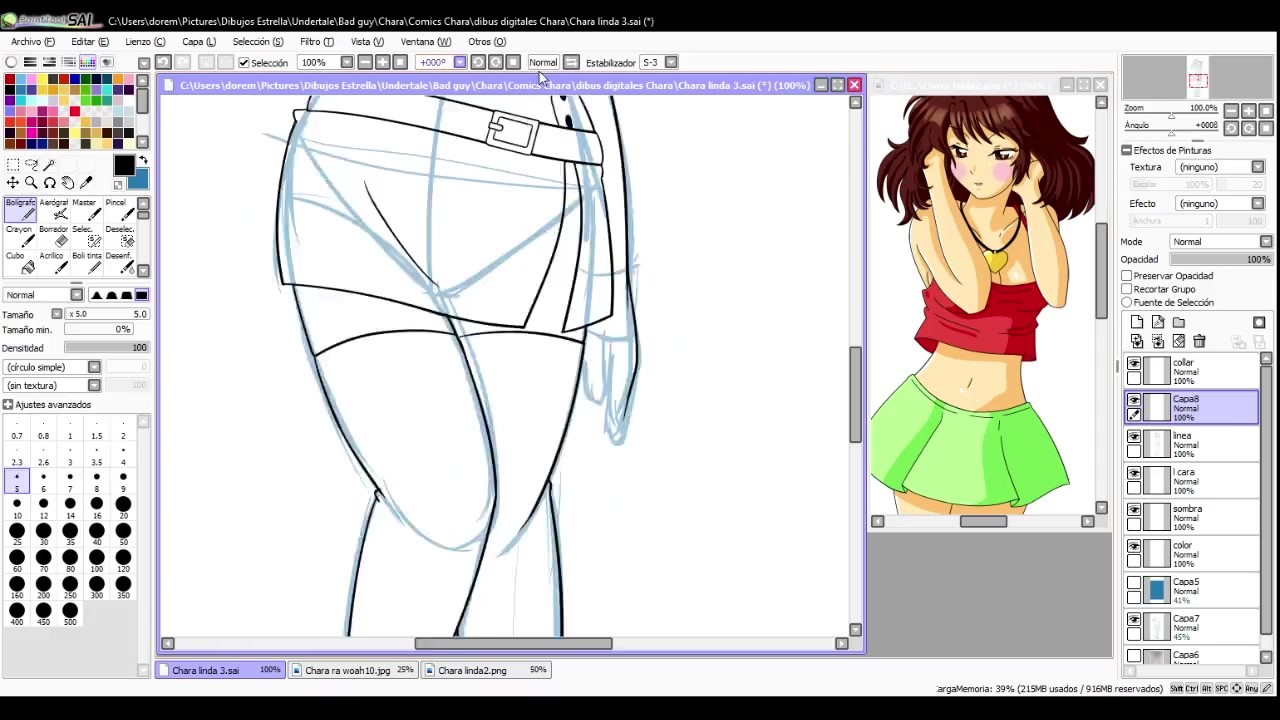Open the Textura dropdown
1280x720 pixels.
click(1220, 167)
